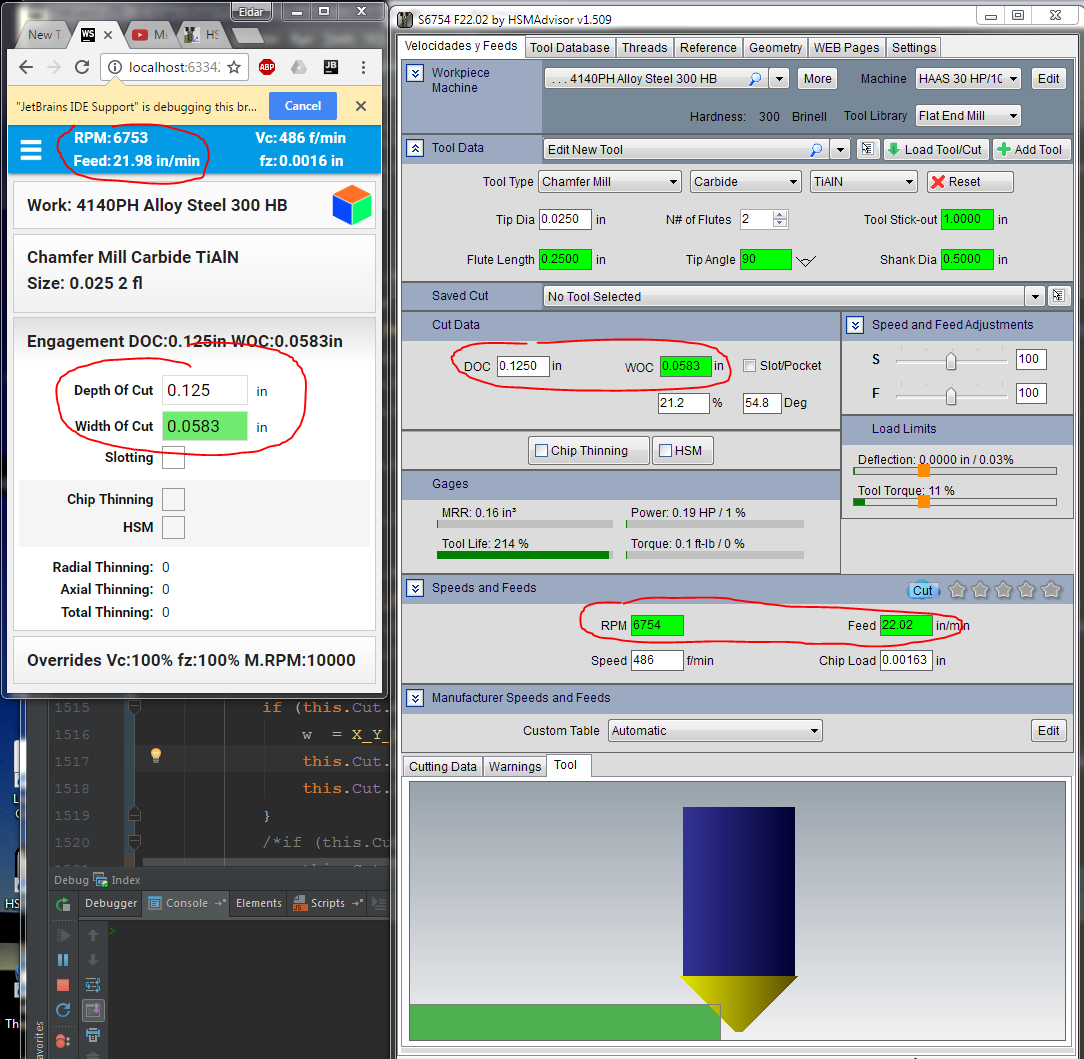Check the Slot/Pocket box in HSMAdvisor
The image size is (1084, 1059).
[x=749, y=366]
